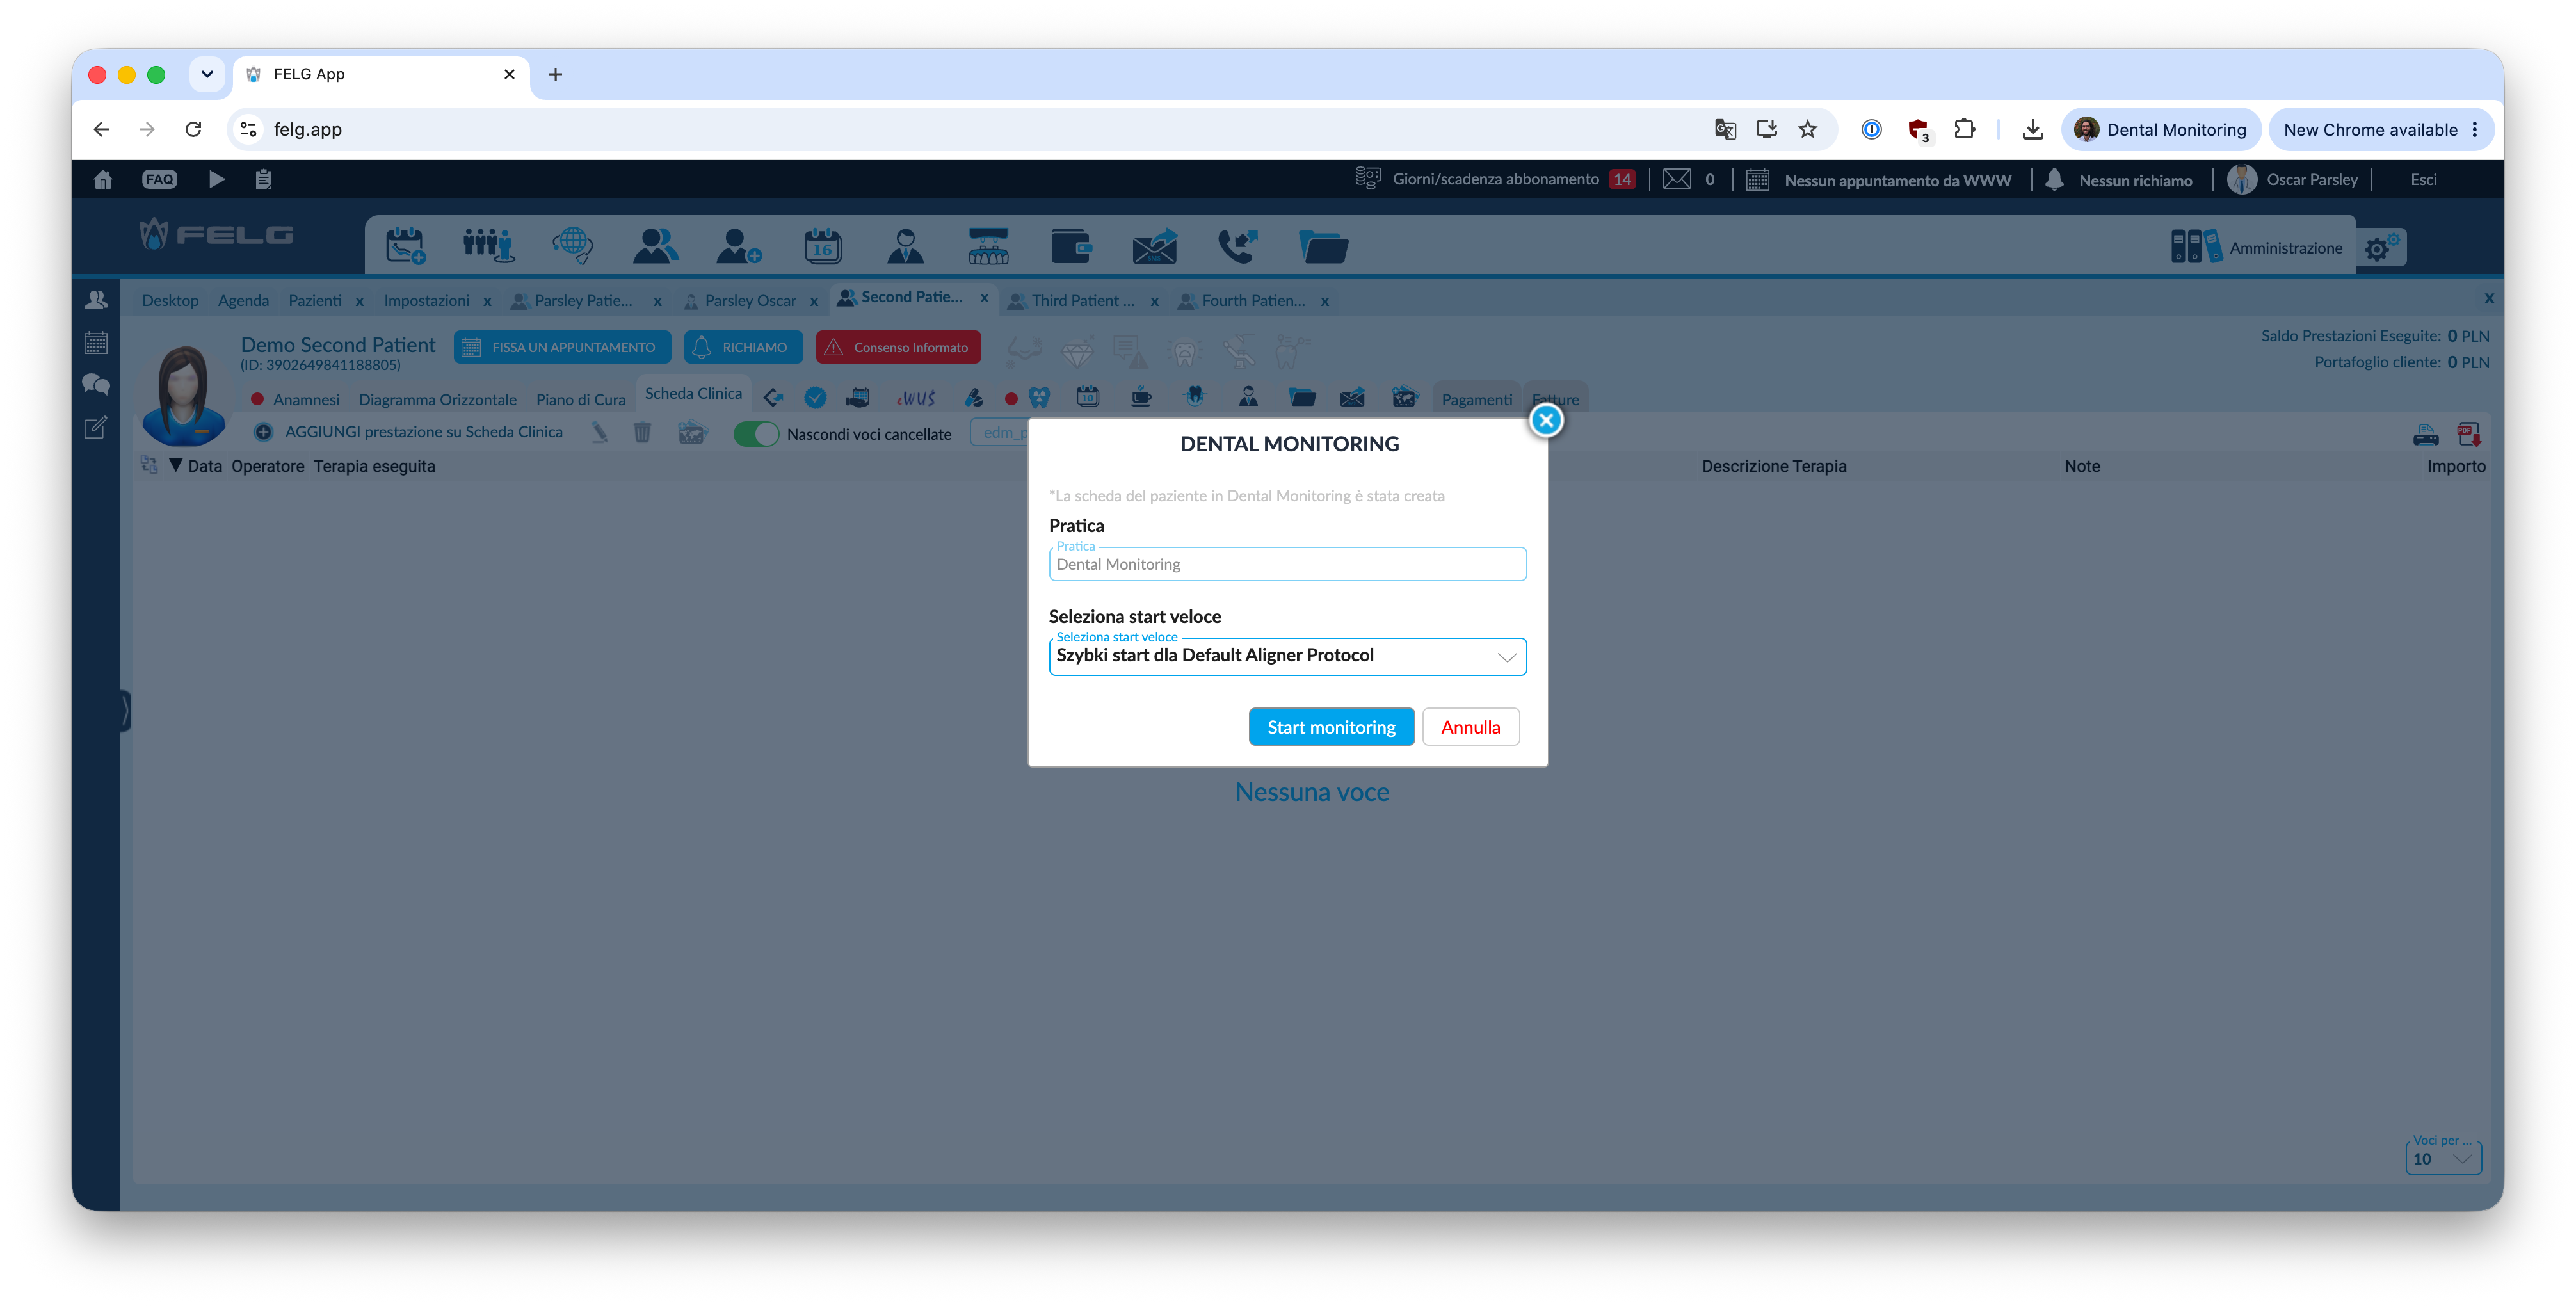Click the chat bubbles sidebar icon
The width and height of the screenshot is (2576, 1306).
[x=96, y=384]
